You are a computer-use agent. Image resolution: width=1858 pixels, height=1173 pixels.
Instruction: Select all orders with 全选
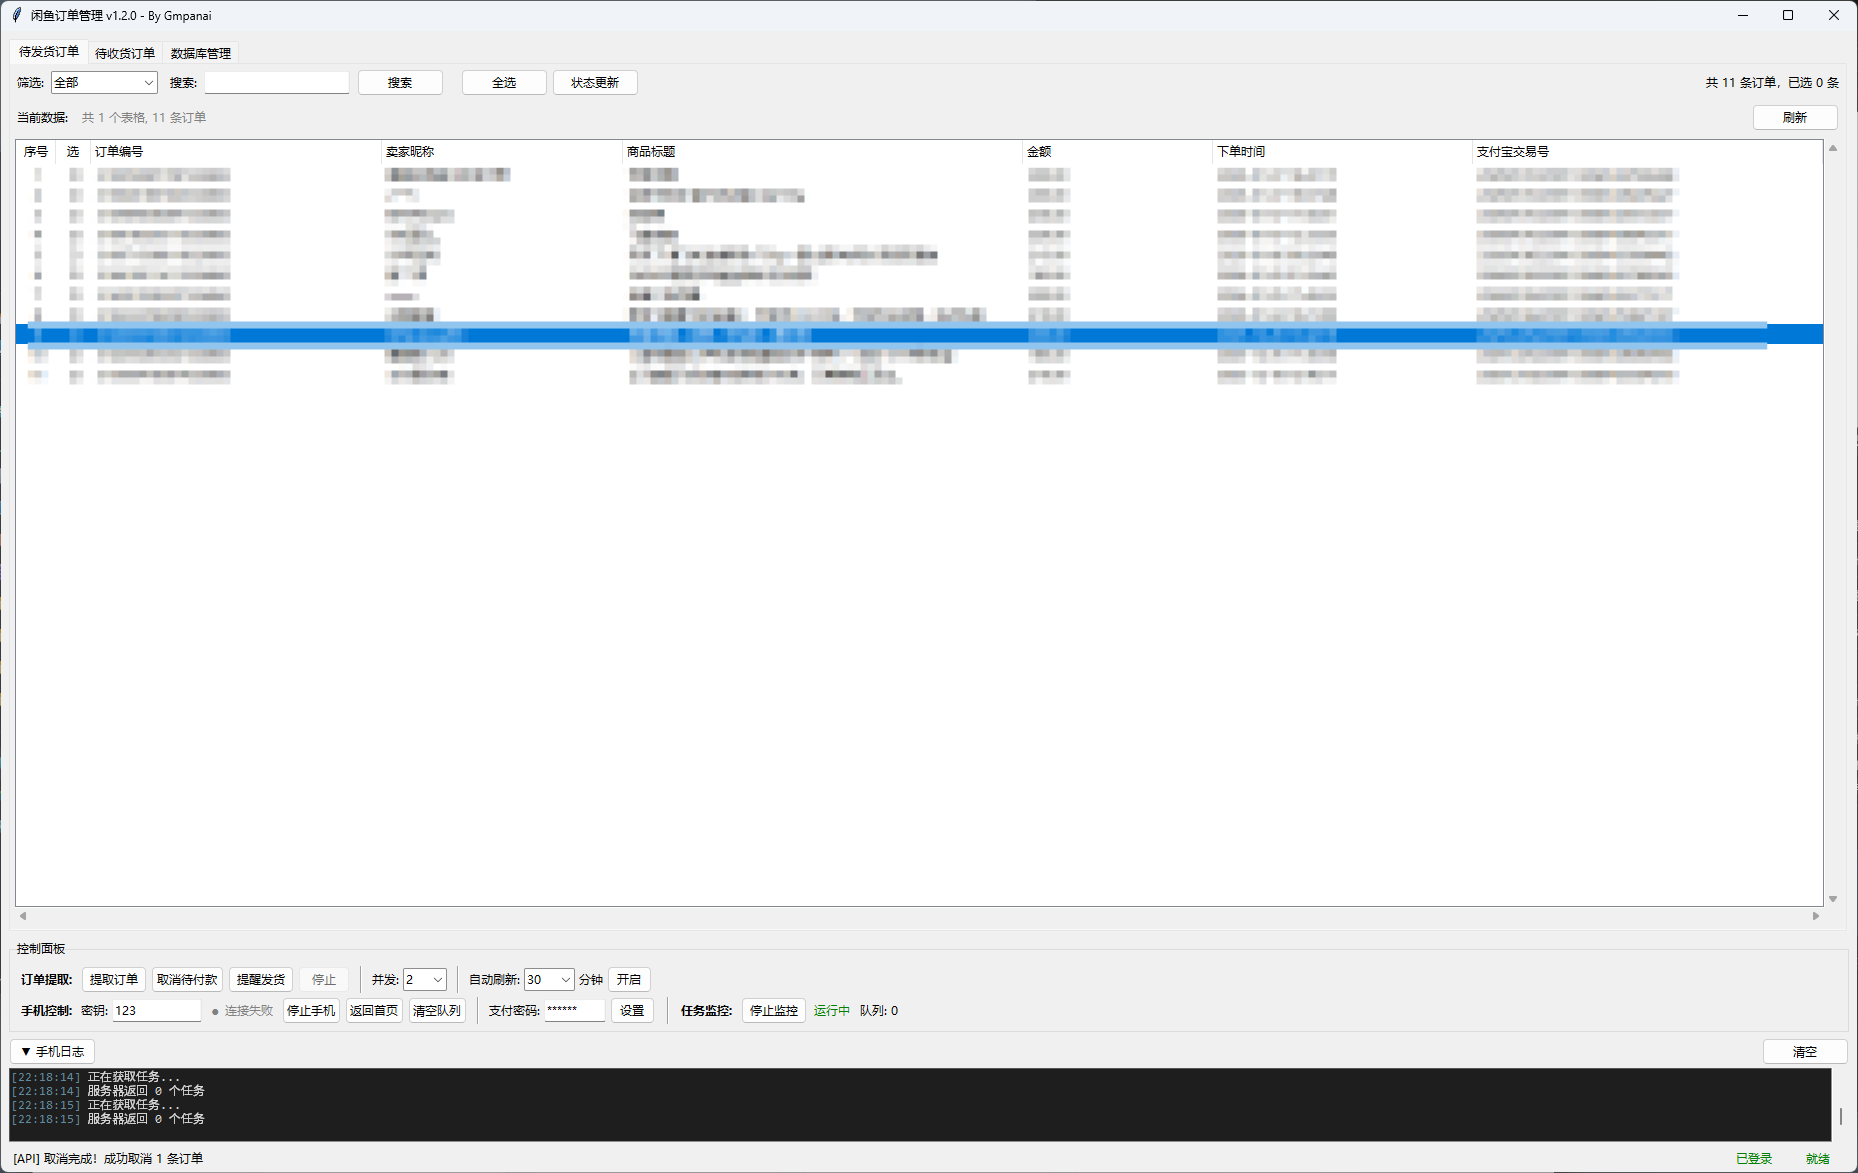tap(503, 82)
